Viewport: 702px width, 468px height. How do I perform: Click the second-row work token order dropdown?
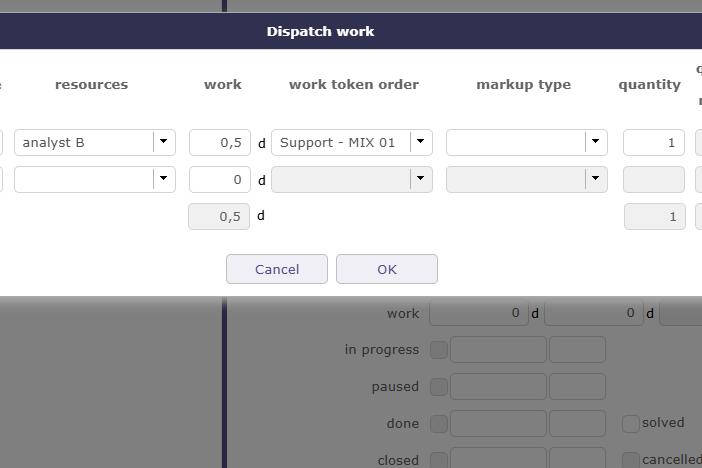click(x=351, y=179)
